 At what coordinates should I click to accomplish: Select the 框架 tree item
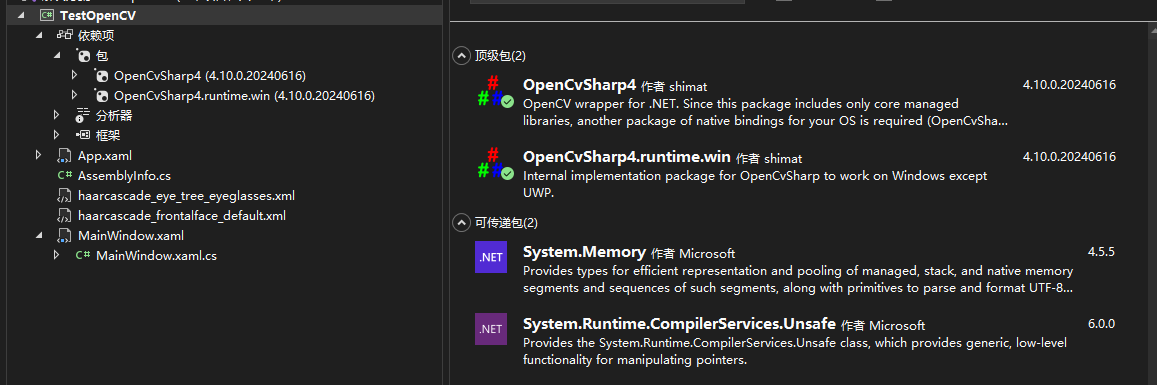point(108,135)
